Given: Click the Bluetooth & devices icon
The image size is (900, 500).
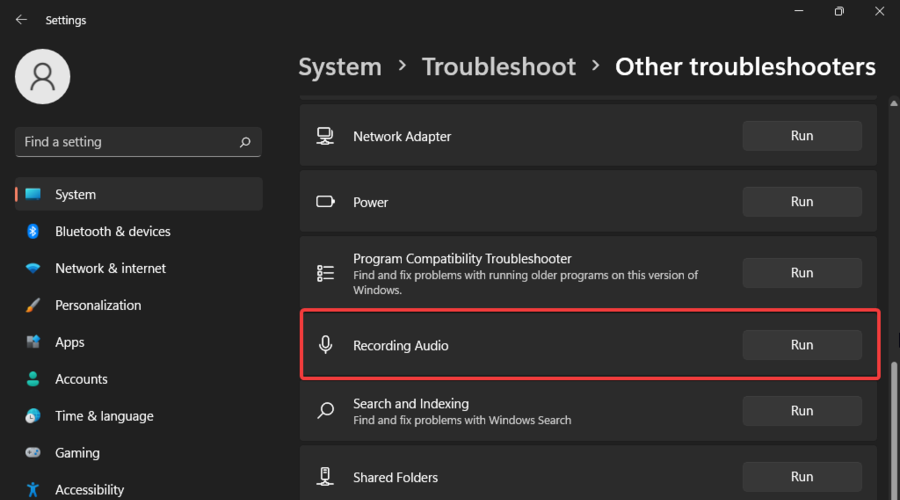Looking at the screenshot, I should (33, 232).
